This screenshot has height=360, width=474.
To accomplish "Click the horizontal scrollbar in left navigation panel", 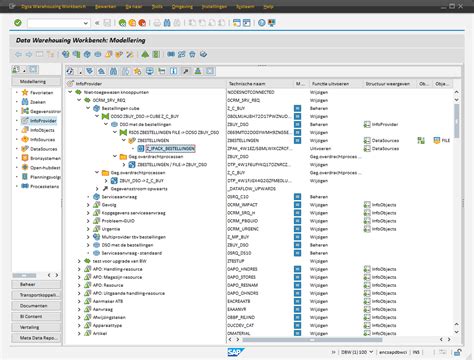I will pos(24,275).
